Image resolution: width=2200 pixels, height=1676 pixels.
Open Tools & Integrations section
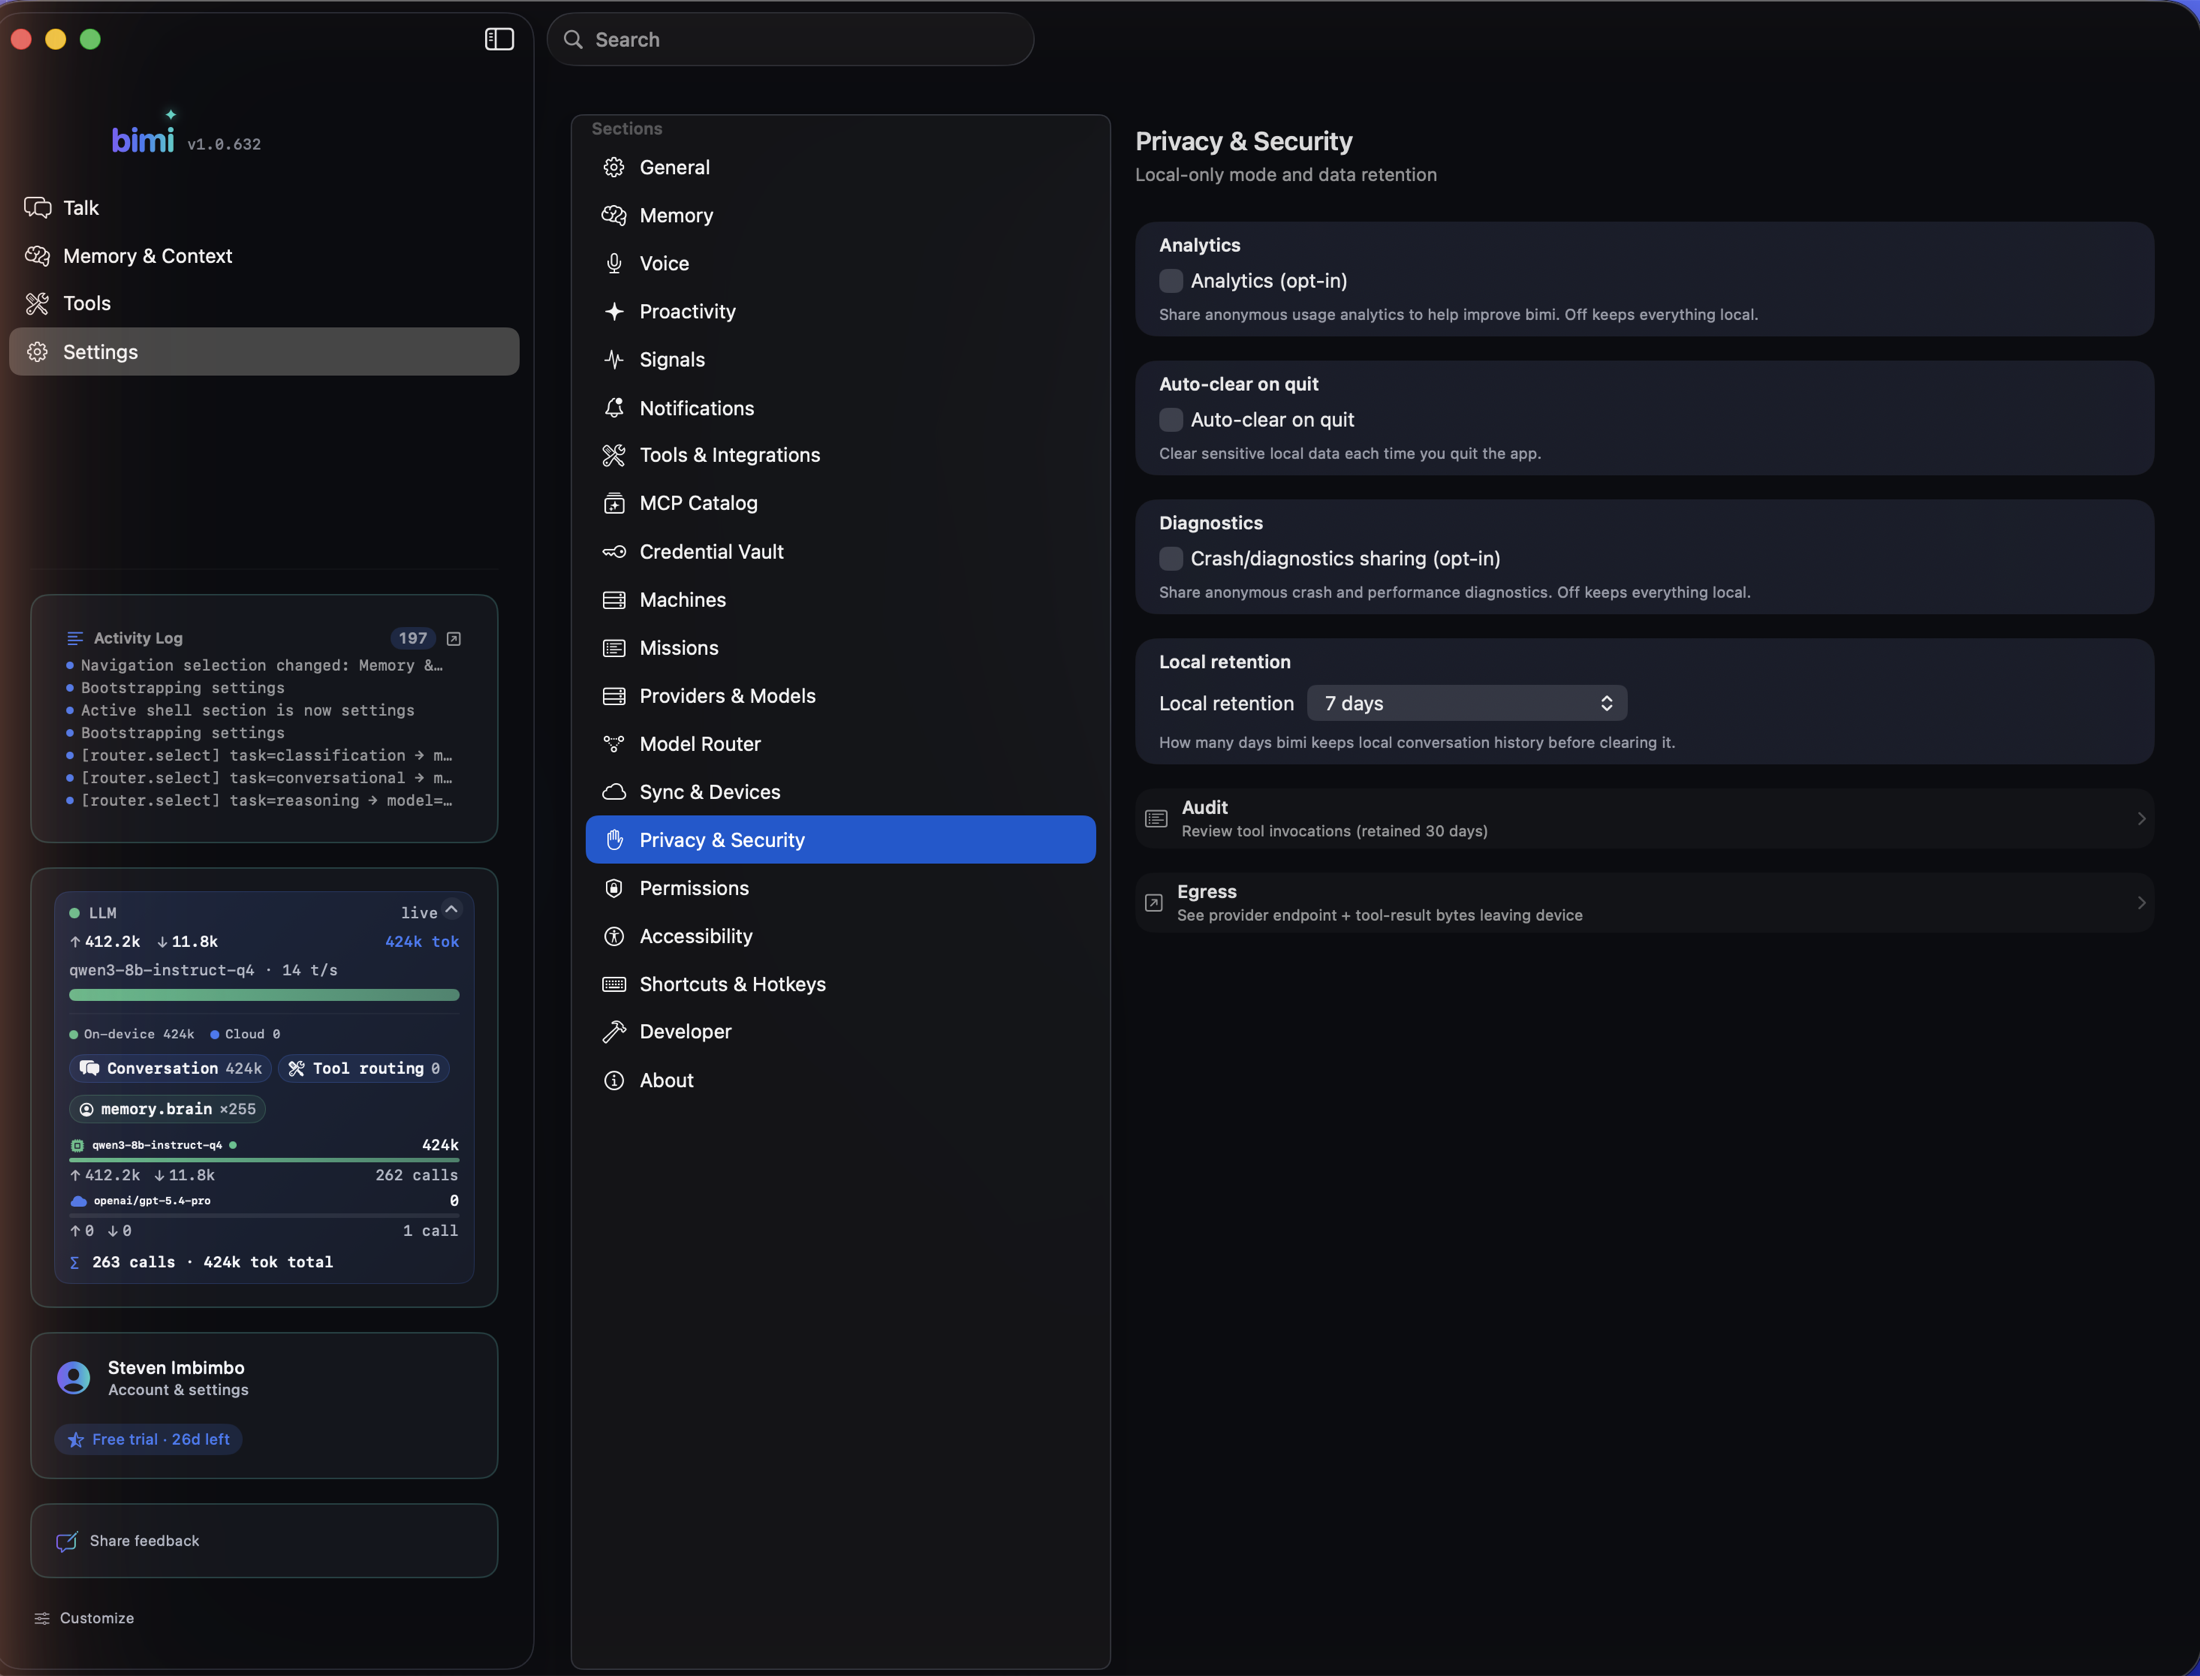(840, 455)
